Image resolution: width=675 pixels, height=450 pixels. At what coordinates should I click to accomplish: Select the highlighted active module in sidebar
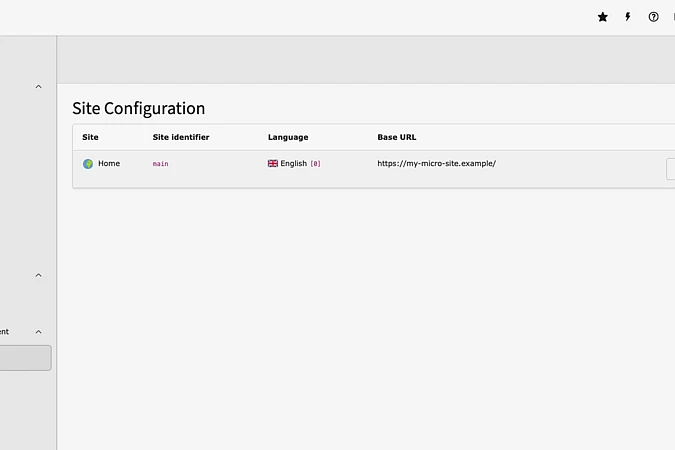point(25,358)
